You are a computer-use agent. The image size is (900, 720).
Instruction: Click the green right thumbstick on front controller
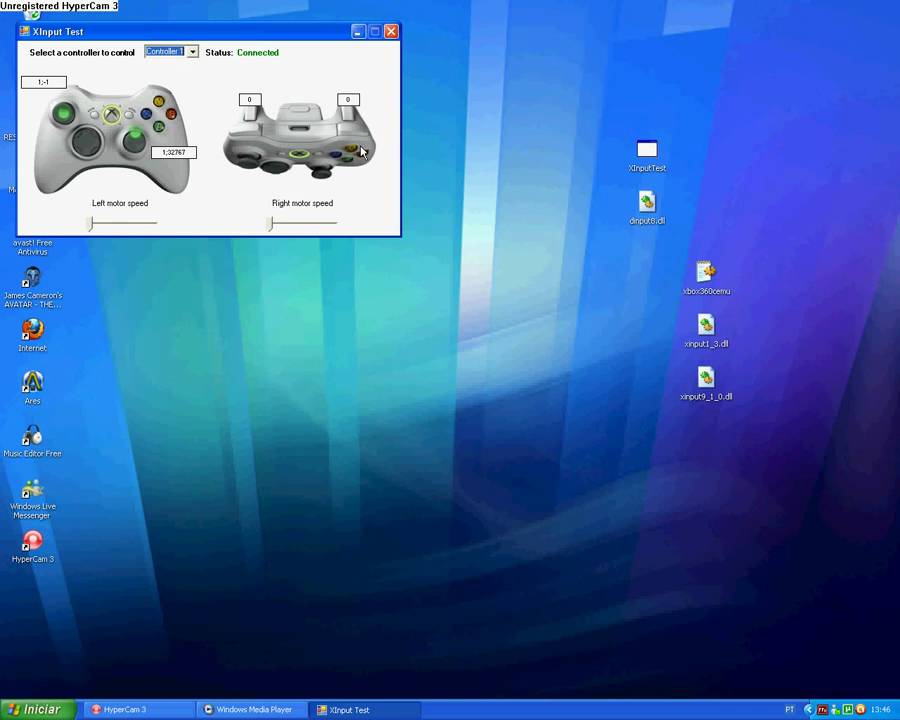point(135,140)
